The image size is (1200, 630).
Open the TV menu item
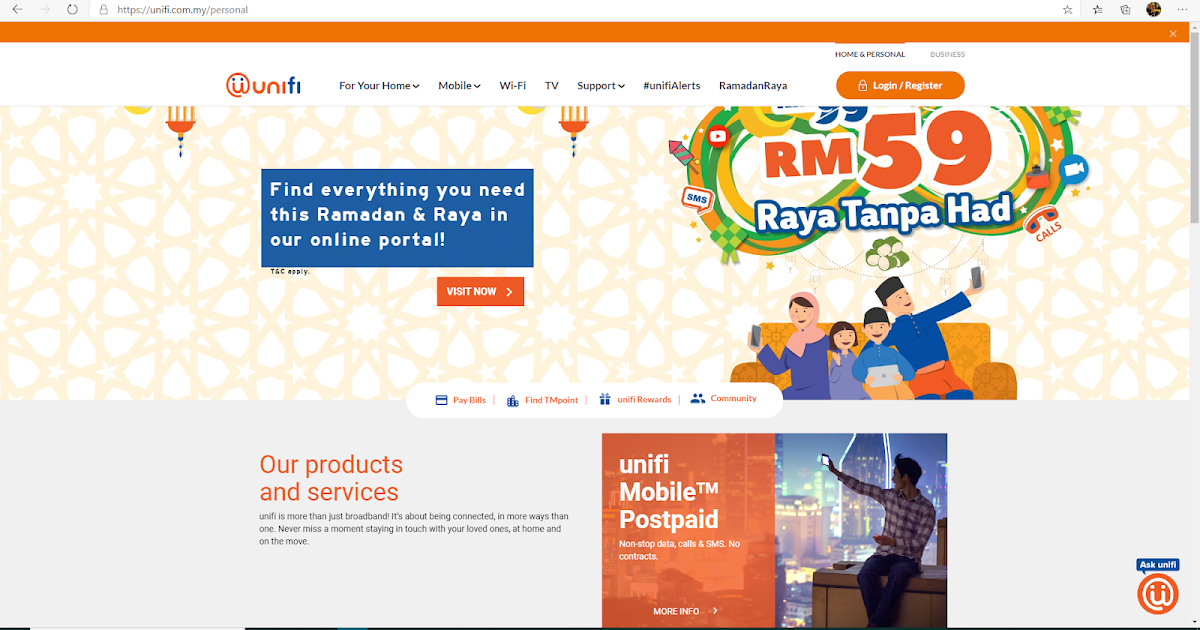pos(552,86)
